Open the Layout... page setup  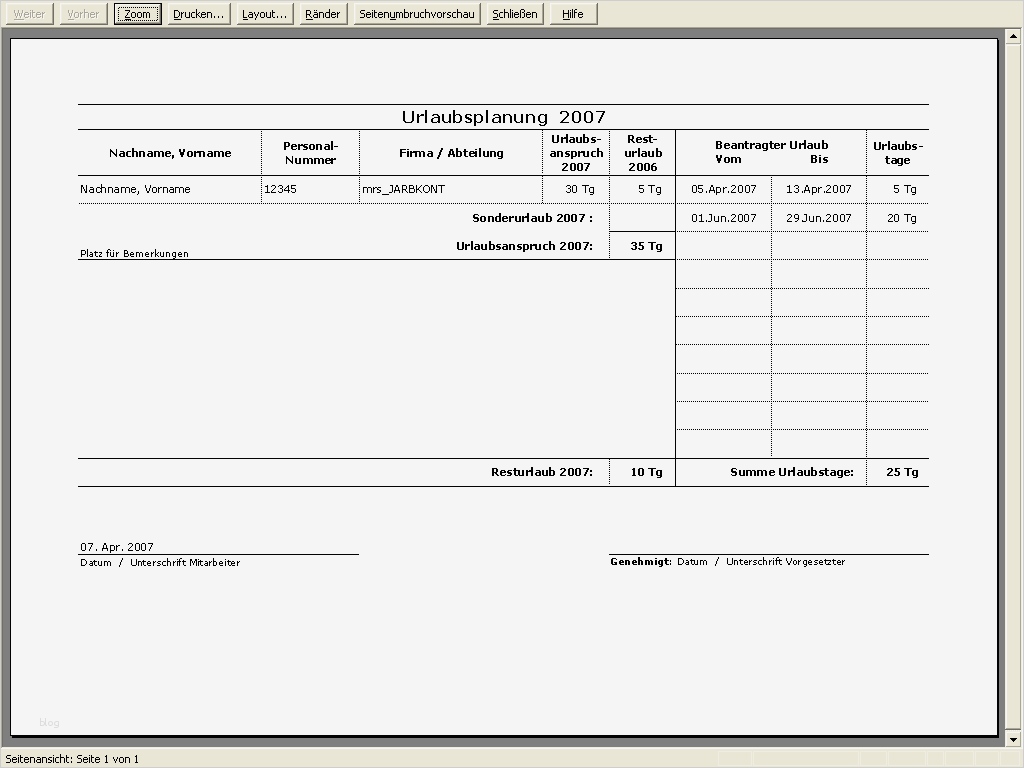click(x=264, y=14)
